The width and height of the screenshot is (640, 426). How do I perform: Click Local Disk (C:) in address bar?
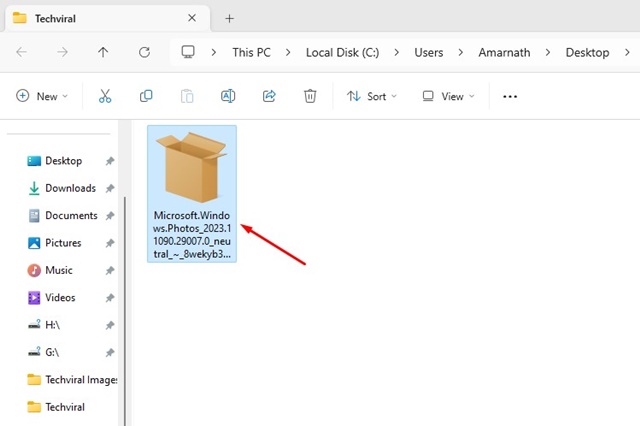pos(348,52)
